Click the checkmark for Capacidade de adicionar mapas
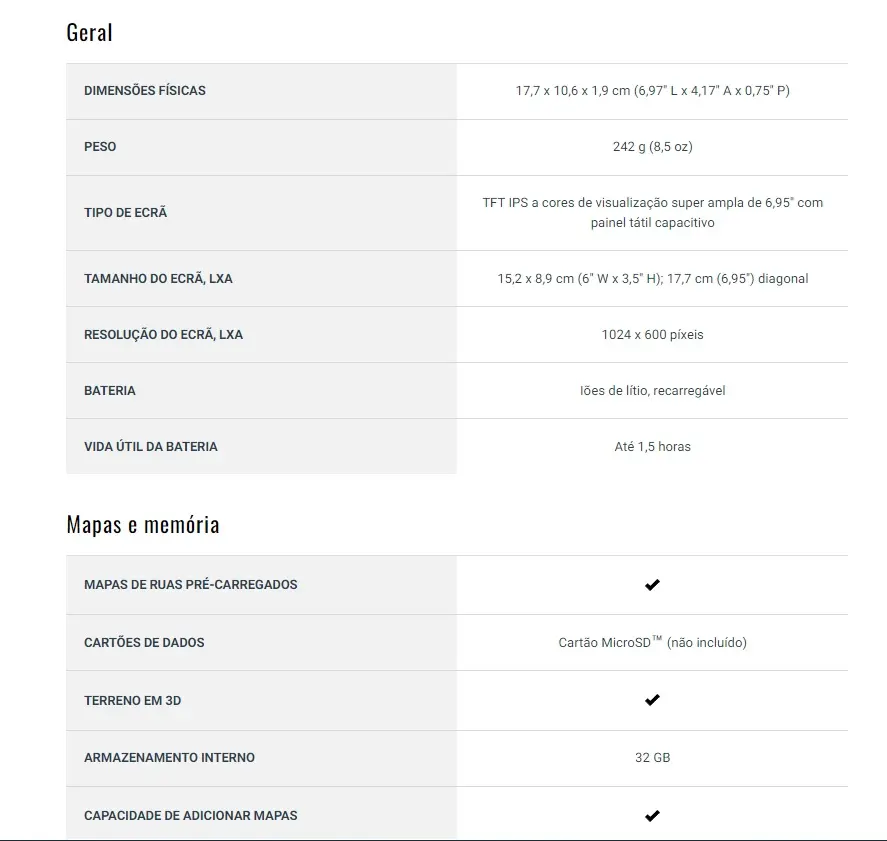Screen dimensions: 887x841 [652, 816]
